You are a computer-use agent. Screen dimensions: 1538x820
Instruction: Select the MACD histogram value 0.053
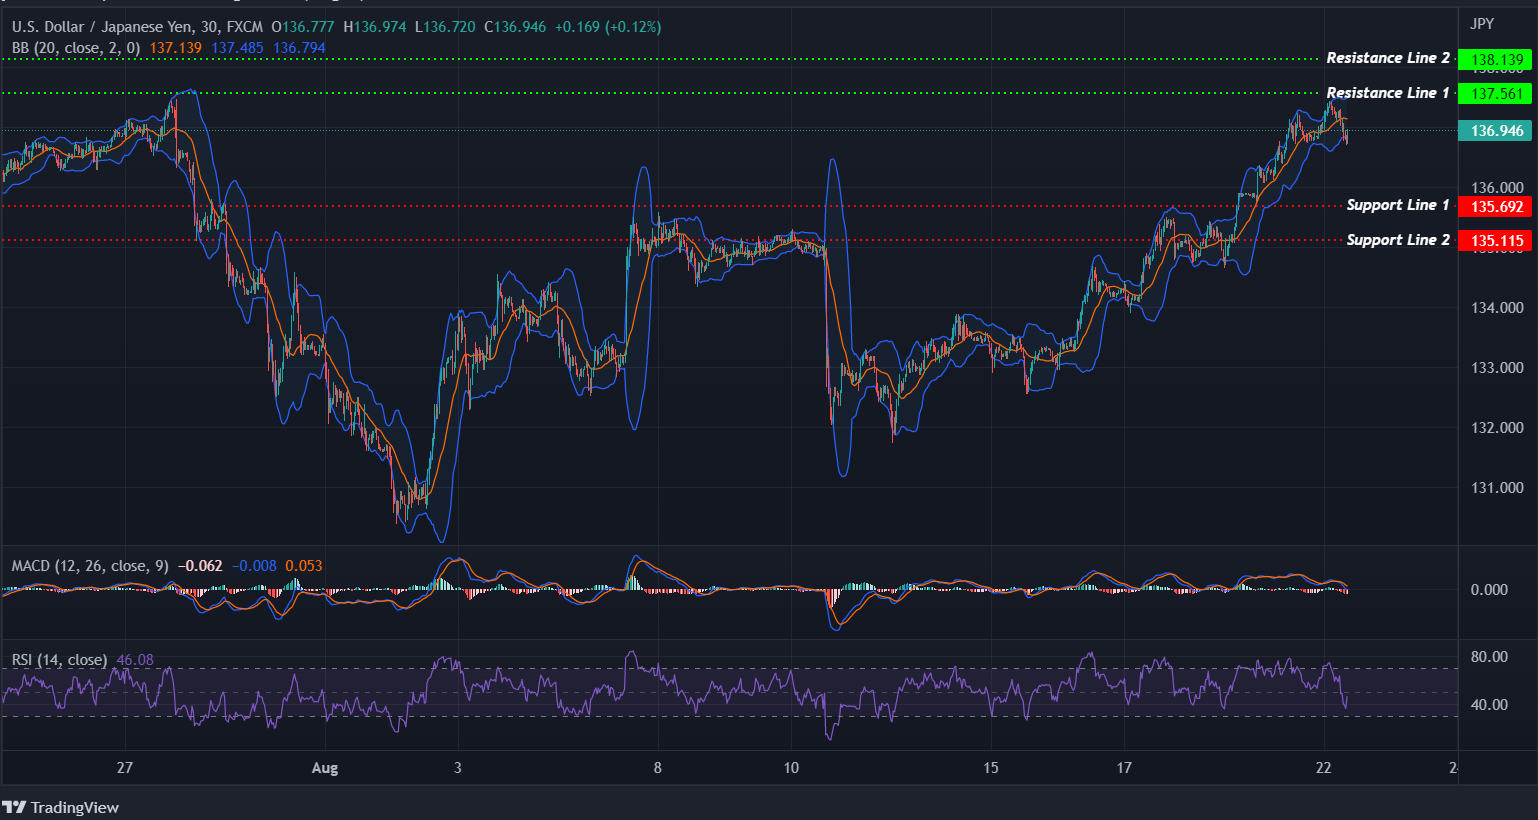point(305,565)
